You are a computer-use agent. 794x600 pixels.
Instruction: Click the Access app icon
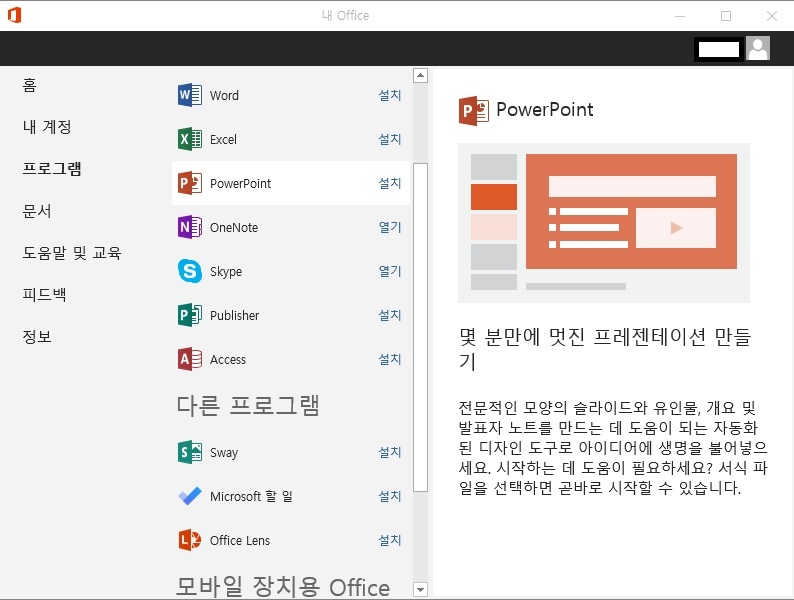pos(190,359)
